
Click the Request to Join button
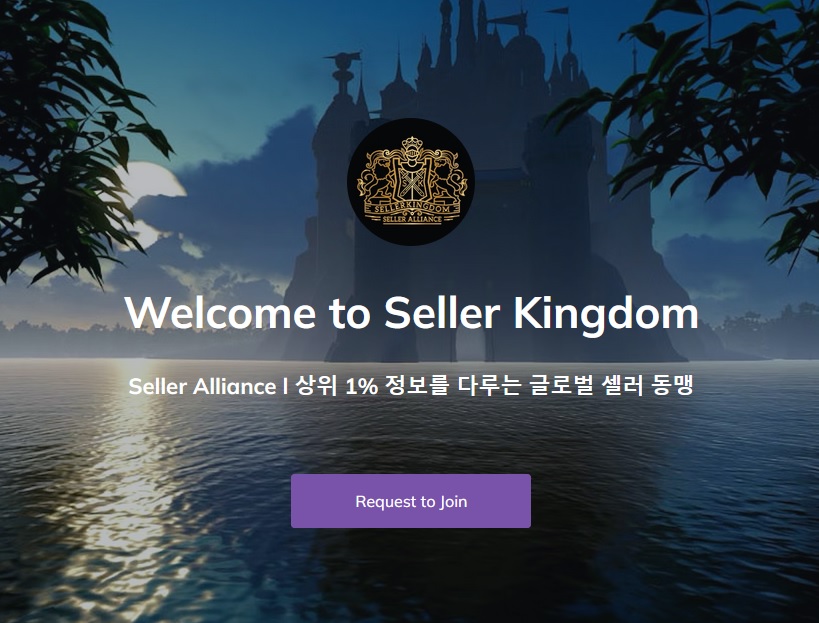pyautogui.click(x=411, y=501)
